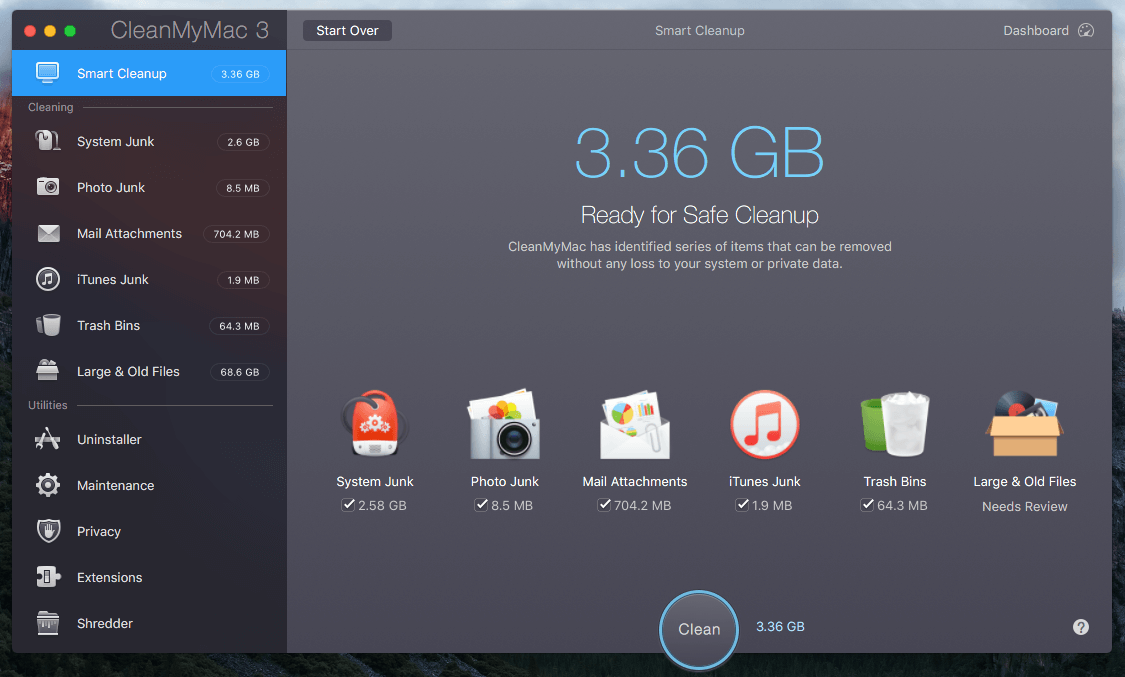Open the Mail Attachments module label

point(129,233)
